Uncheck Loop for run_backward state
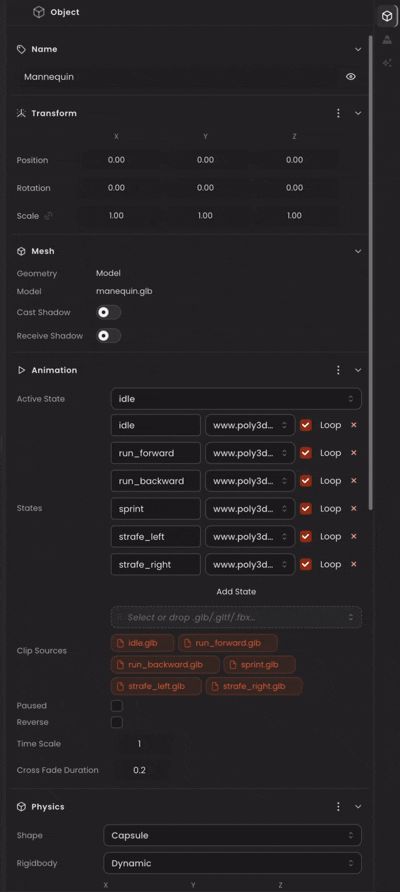Viewport: 400px width, 892px height. [x=306, y=481]
